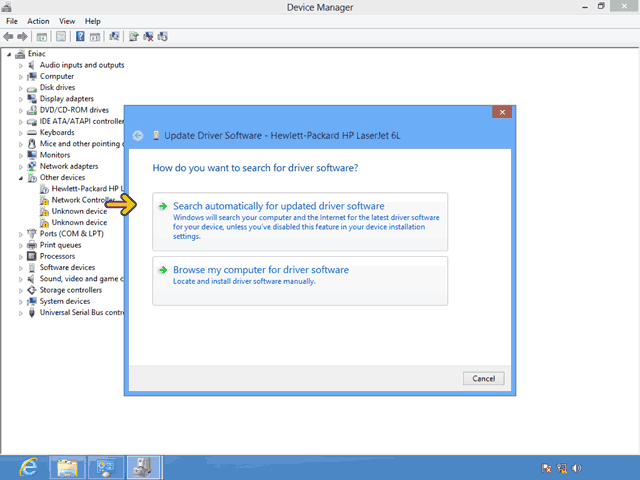The height and width of the screenshot is (480, 640).
Task: Expand the Print queues category
Action: 21,245
